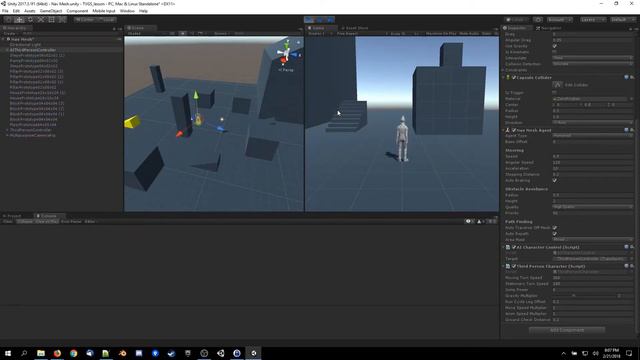The image size is (640, 360).
Task: Click active Unity taskbar icon
Action: tap(253, 353)
